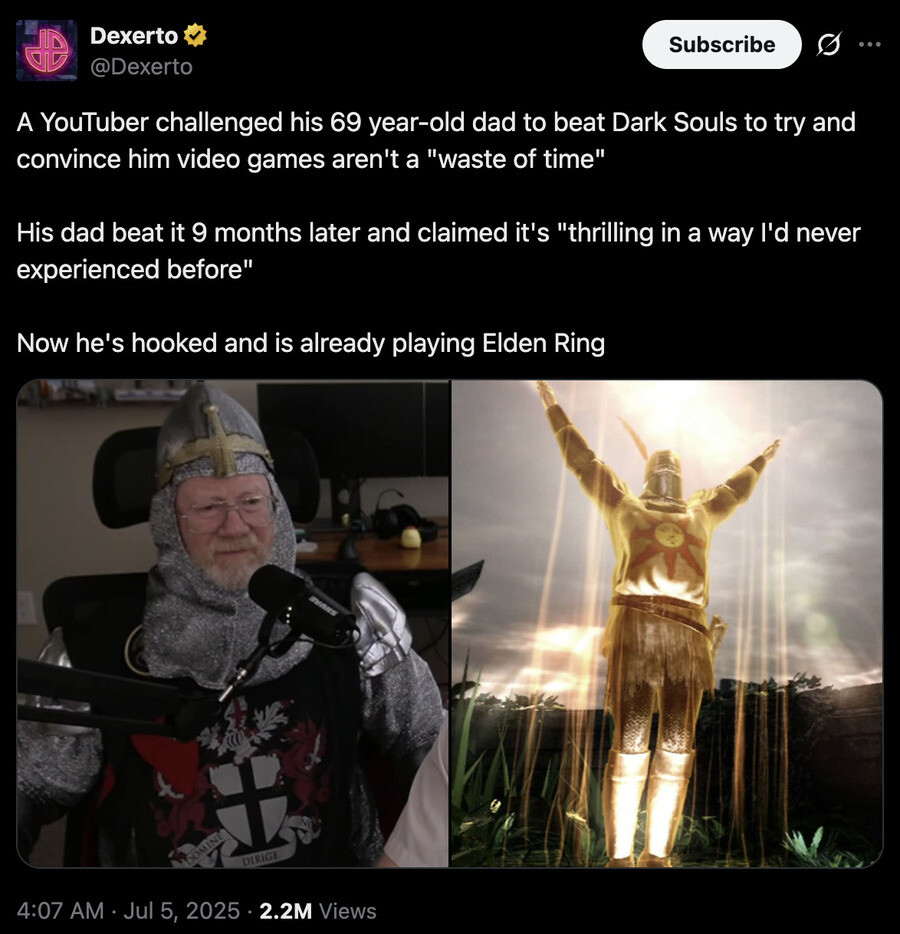
Task: Click the 4:07 AM timestamp
Action: [x=60, y=911]
